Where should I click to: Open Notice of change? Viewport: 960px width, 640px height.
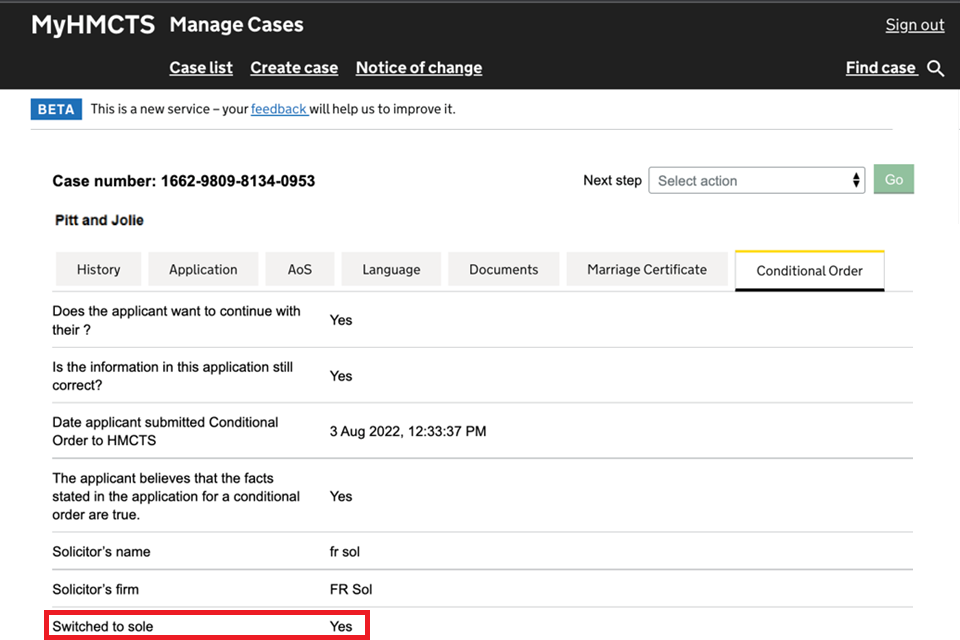[418, 68]
